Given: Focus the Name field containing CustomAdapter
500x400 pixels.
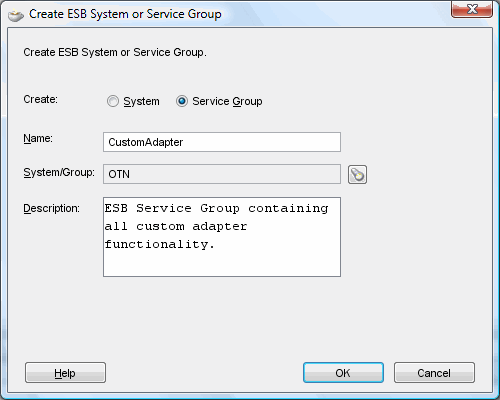Looking at the screenshot, I should tap(222, 142).
